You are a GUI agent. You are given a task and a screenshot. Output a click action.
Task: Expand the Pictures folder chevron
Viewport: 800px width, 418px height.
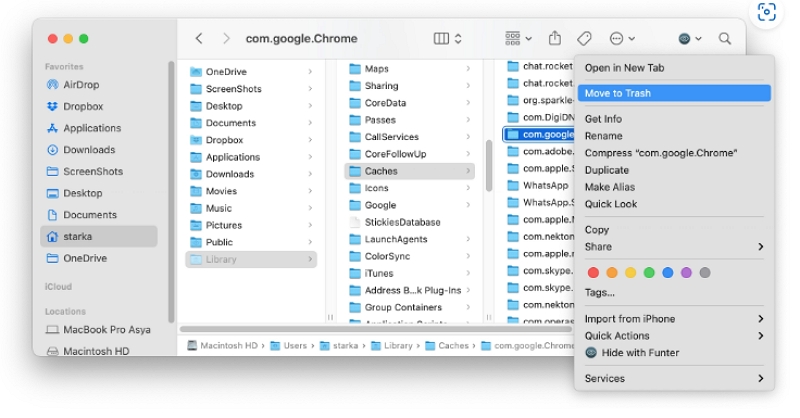(310, 225)
